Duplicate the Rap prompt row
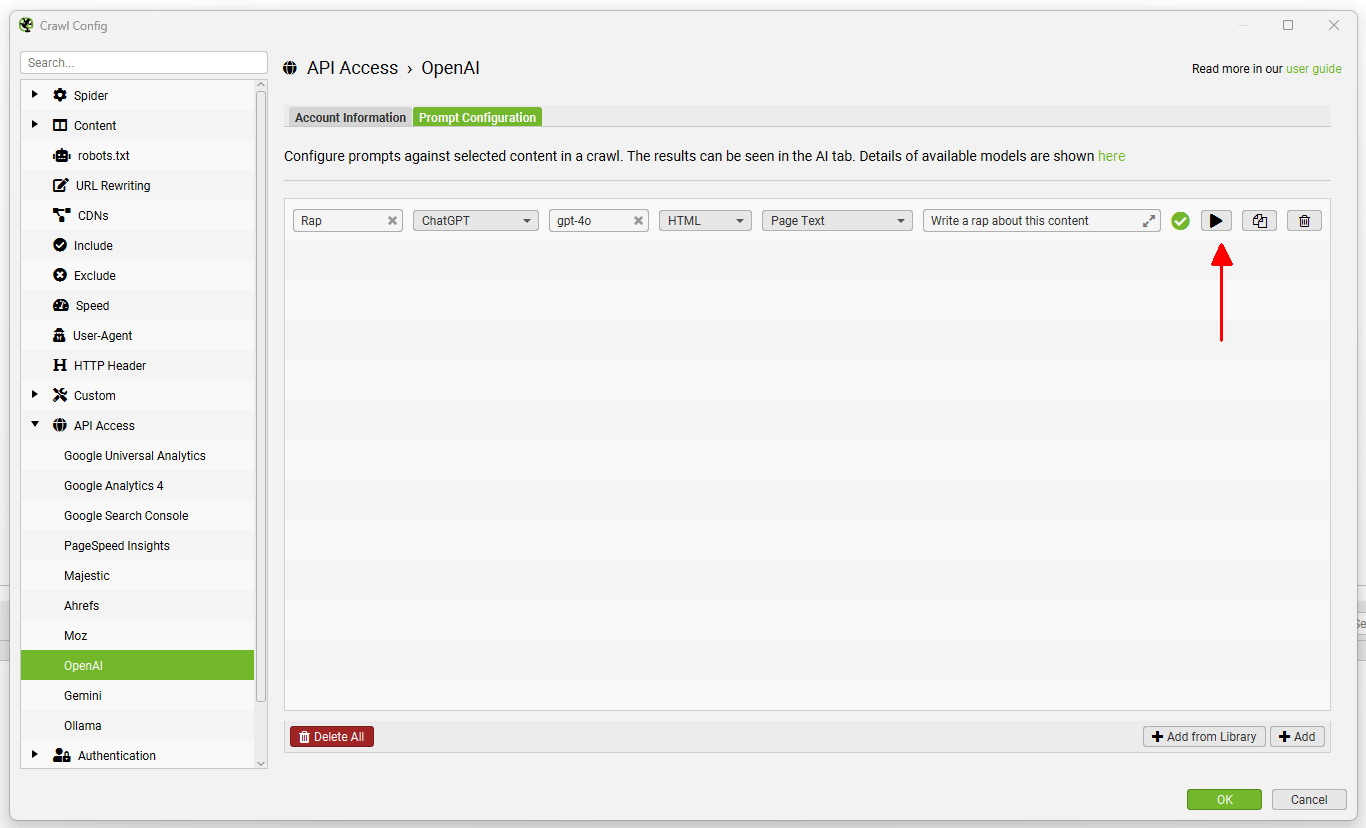This screenshot has height=828, width=1366. point(1259,221)
